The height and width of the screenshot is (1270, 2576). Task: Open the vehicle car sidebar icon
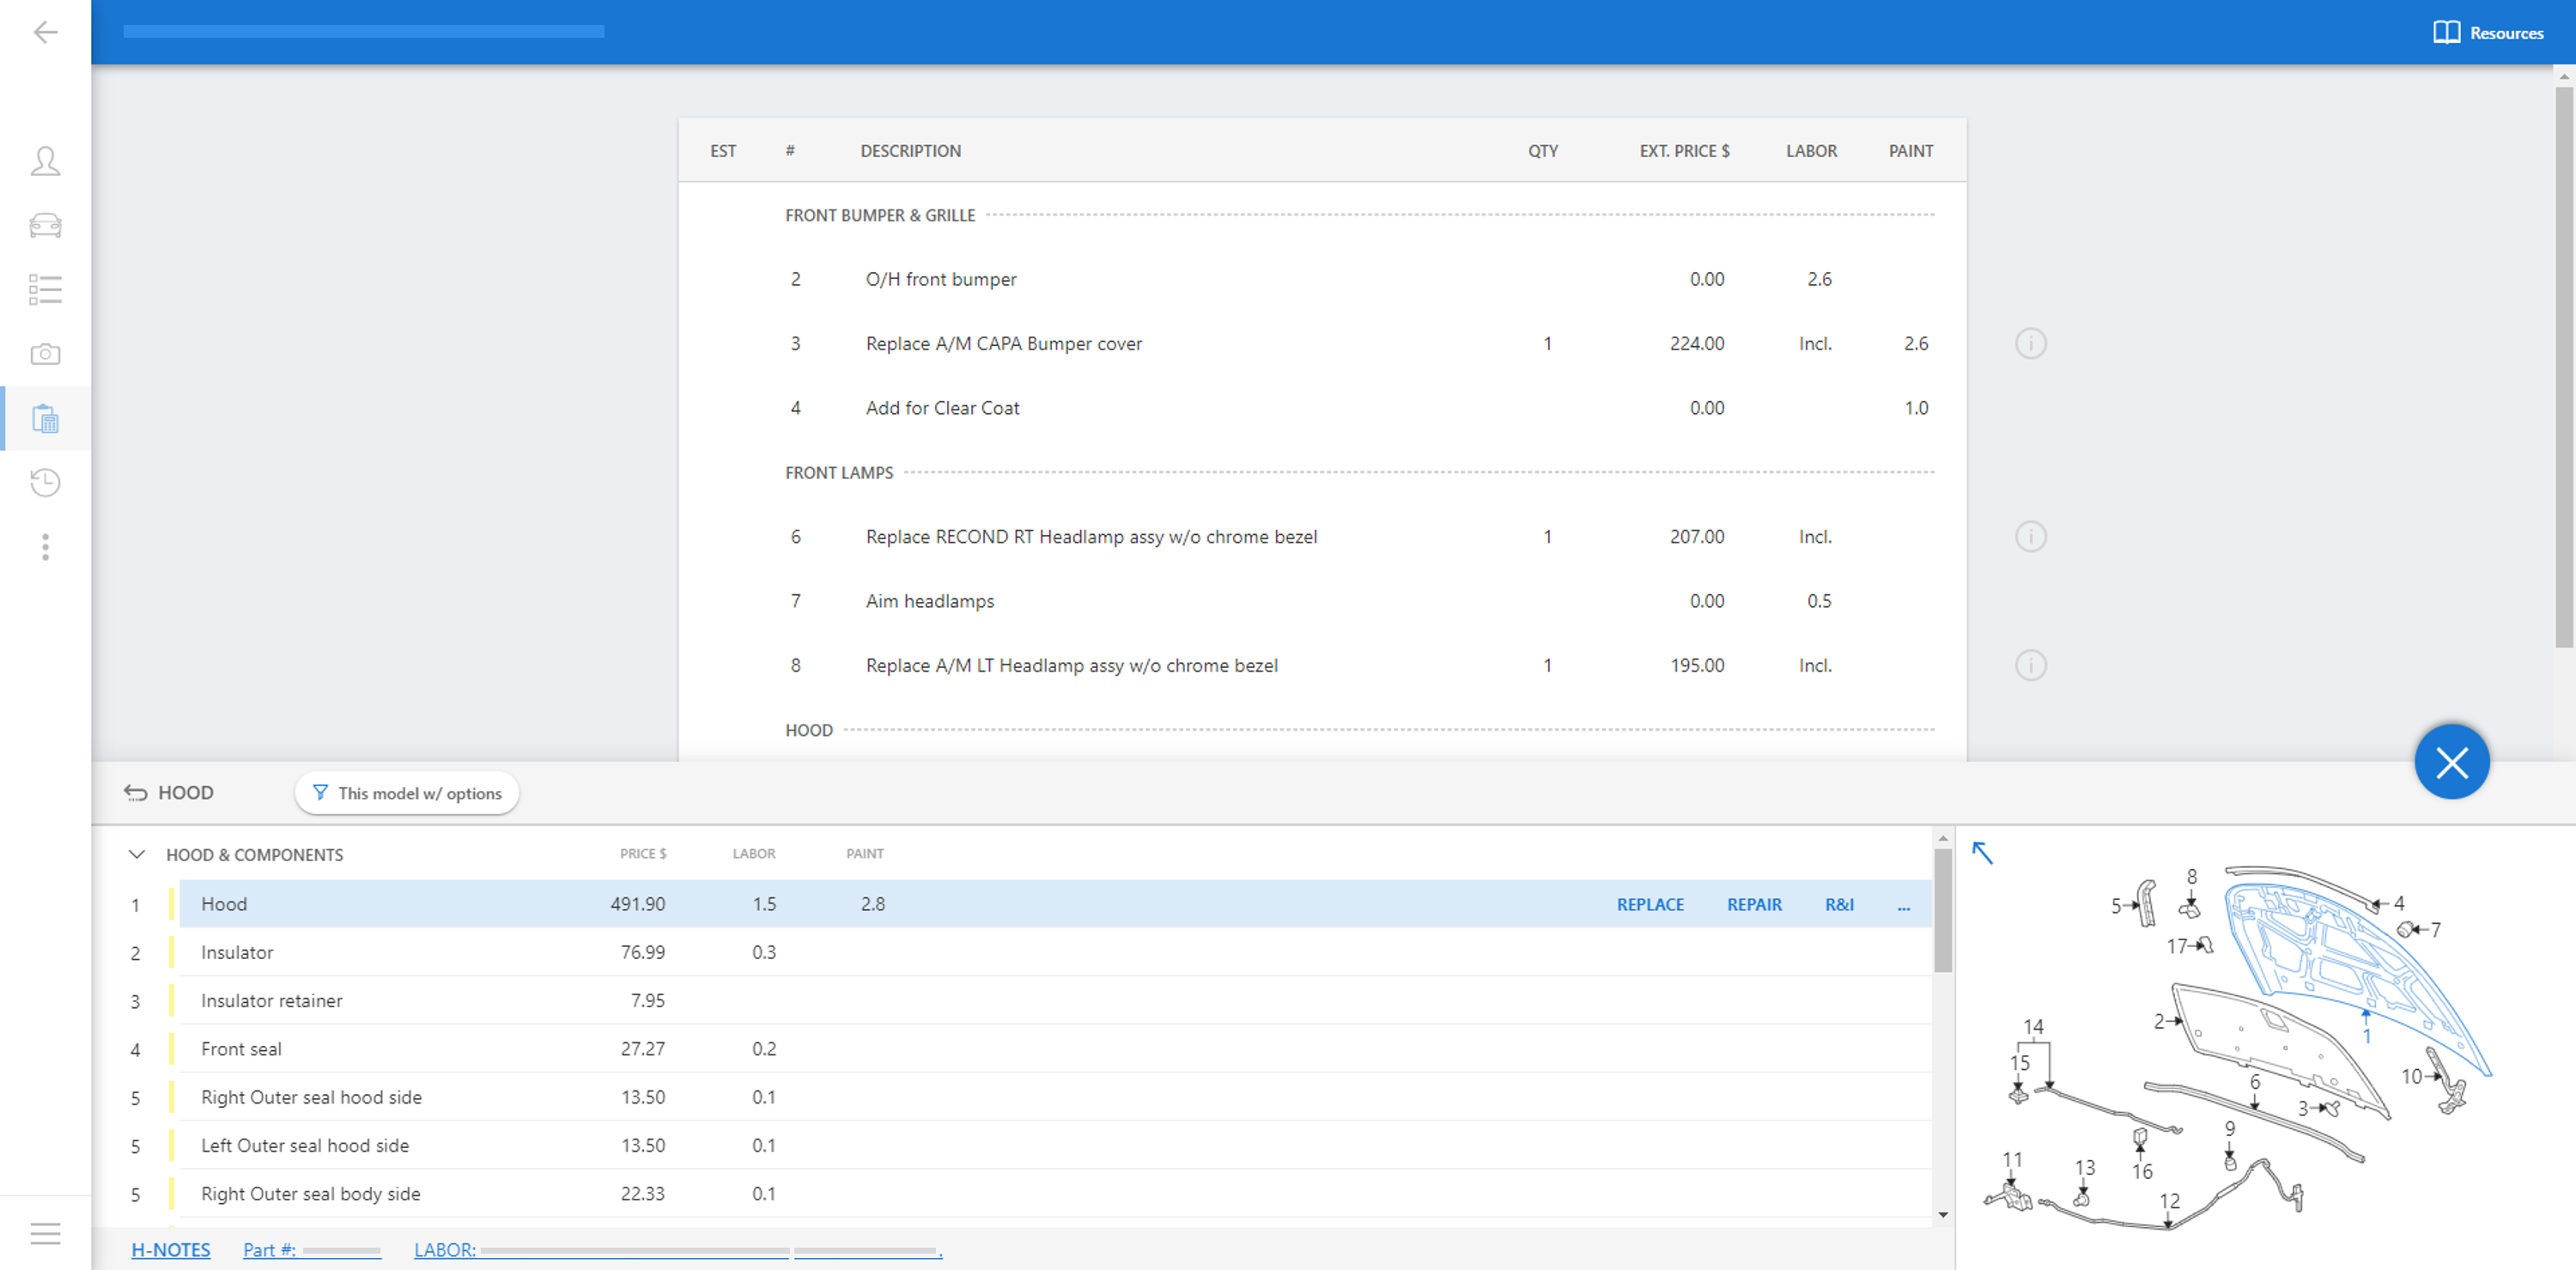45,225
